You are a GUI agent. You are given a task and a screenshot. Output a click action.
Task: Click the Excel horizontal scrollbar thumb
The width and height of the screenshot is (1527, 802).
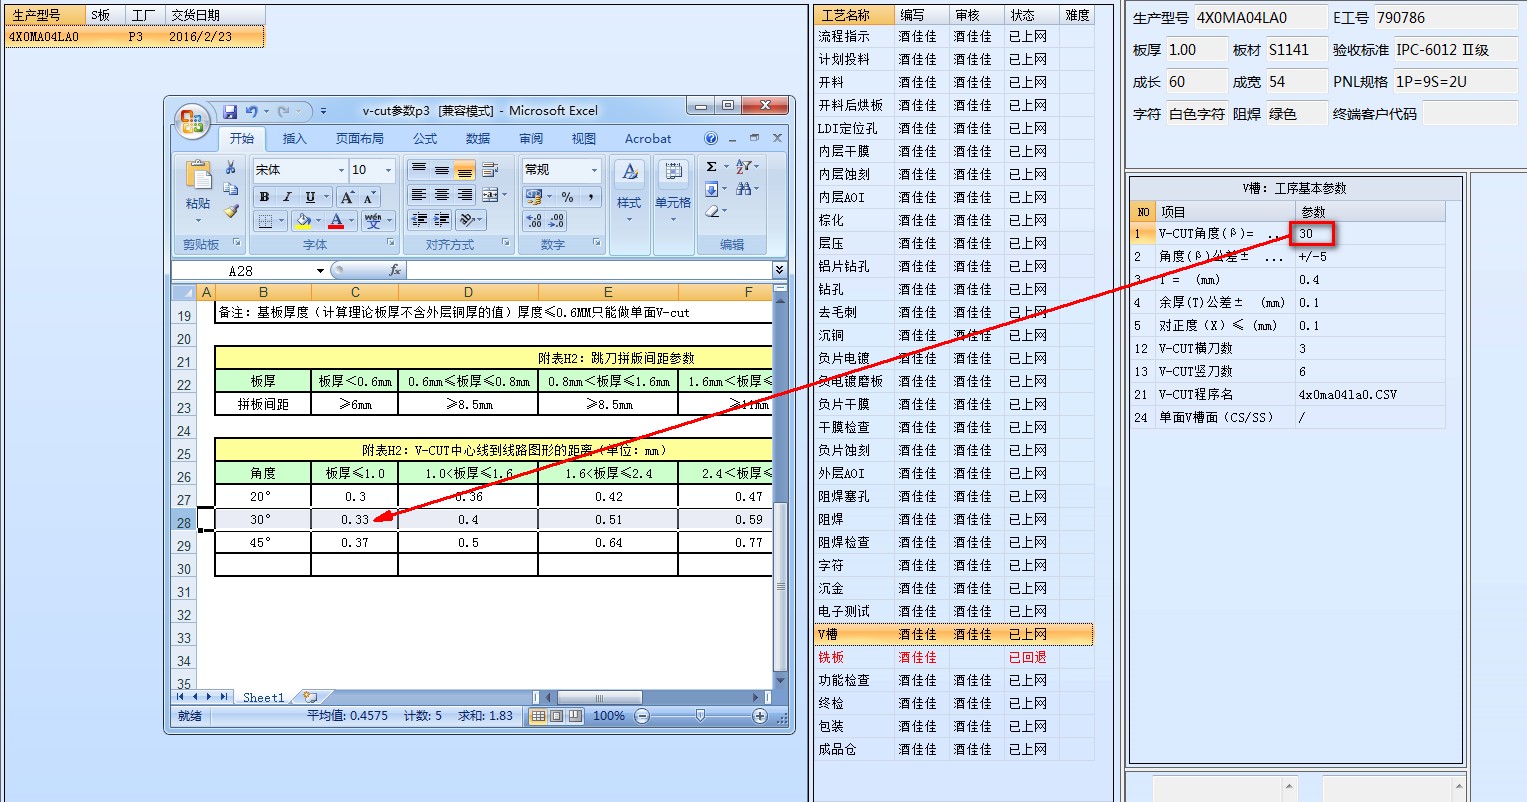[599, 697]
